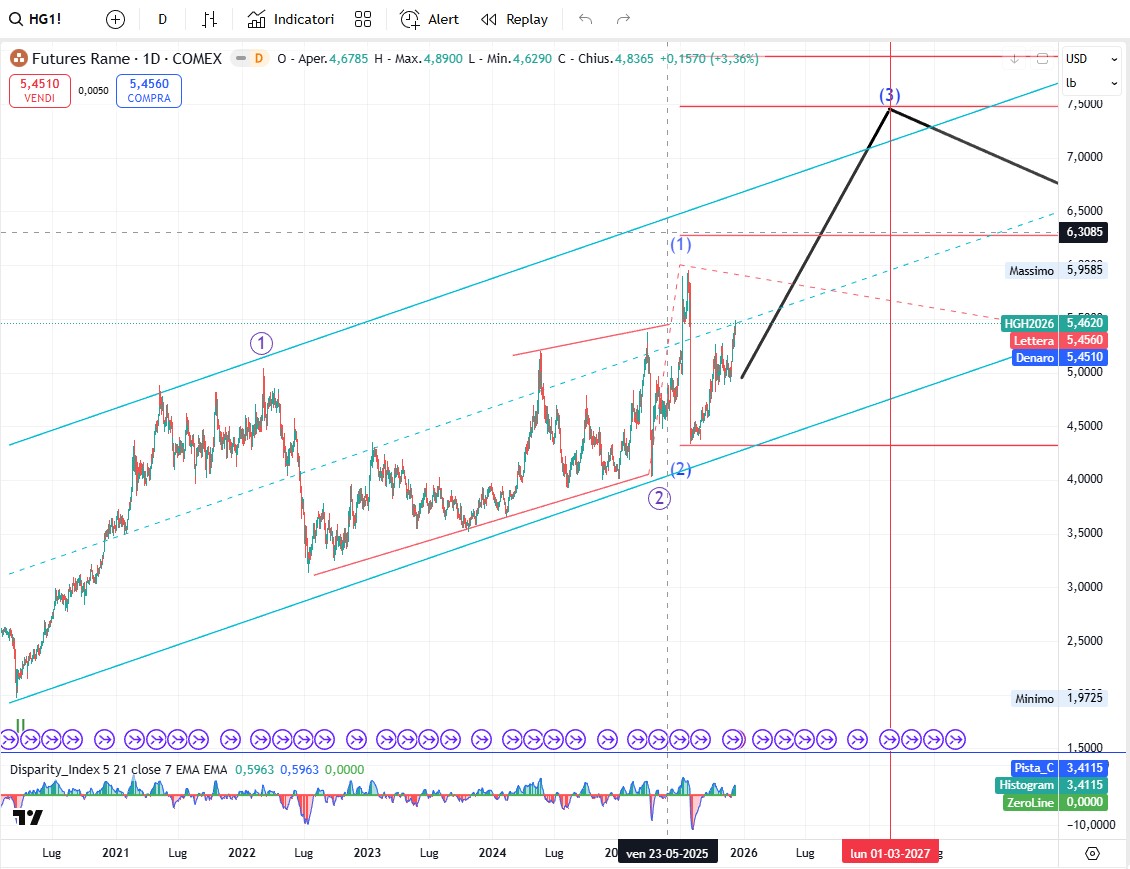Open the four-squares layout templates menu
The width and height of the screenshot is (1130, 869).
tap(363, 19)
